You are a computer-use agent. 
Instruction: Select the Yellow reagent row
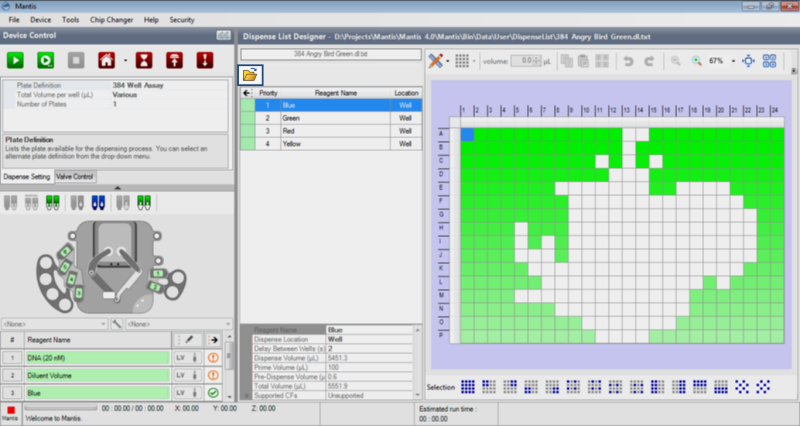[x=331, y=144]
